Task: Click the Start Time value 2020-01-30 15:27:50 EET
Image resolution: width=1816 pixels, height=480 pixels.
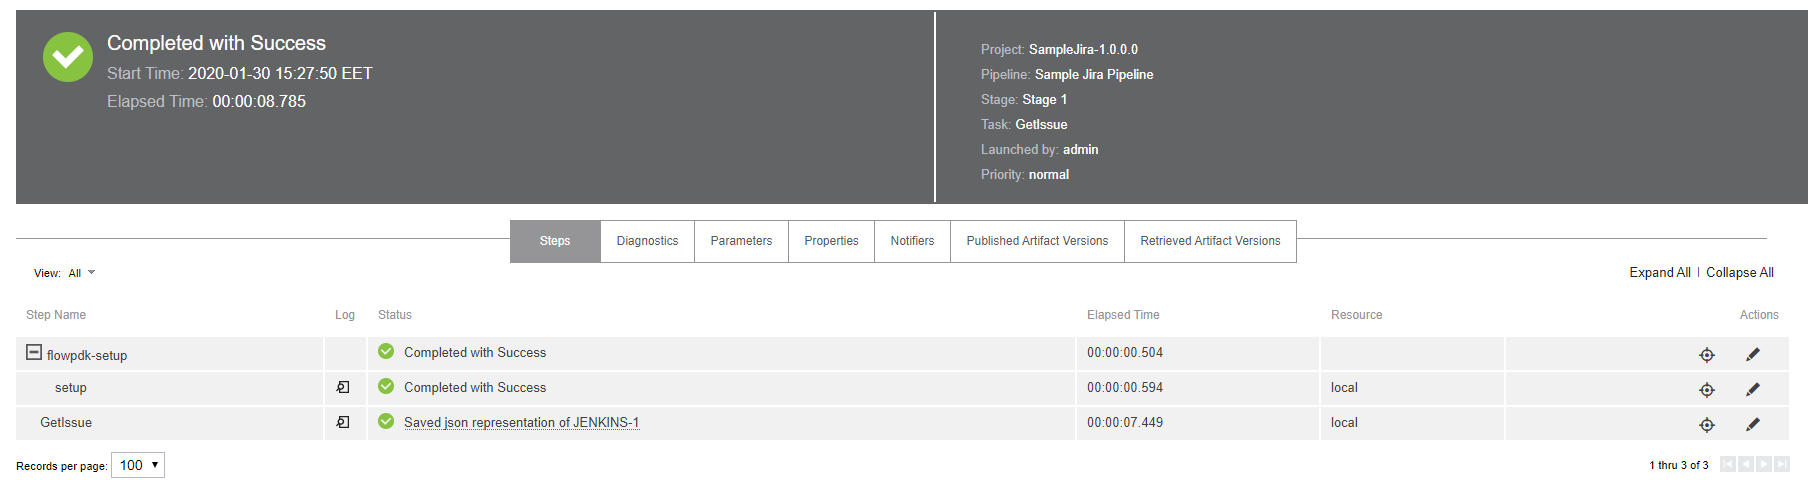Action: pyautogui.click(x=280, y=73)
